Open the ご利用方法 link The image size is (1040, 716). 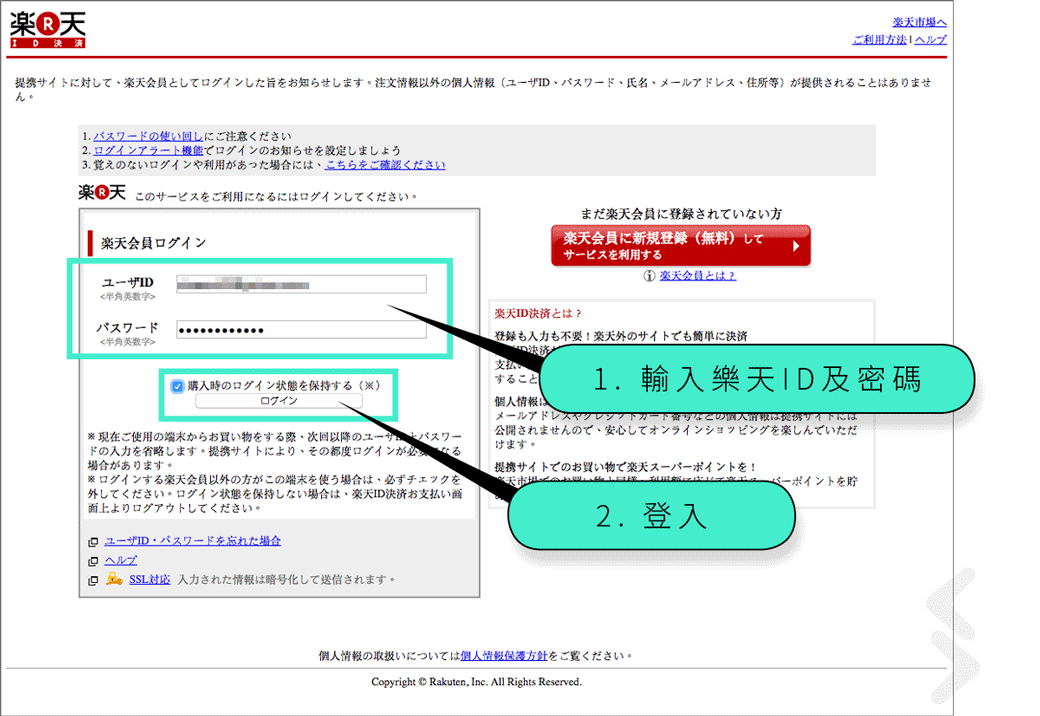879,40
